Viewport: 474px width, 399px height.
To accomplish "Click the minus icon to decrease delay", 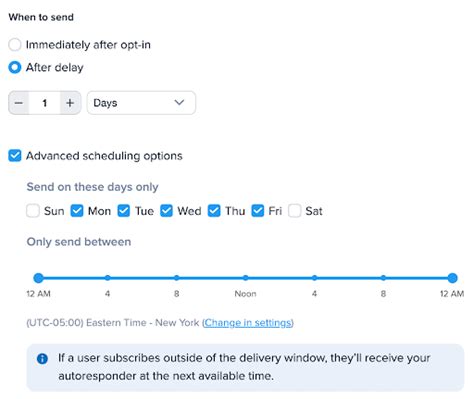I will click(x=19, y=103).
